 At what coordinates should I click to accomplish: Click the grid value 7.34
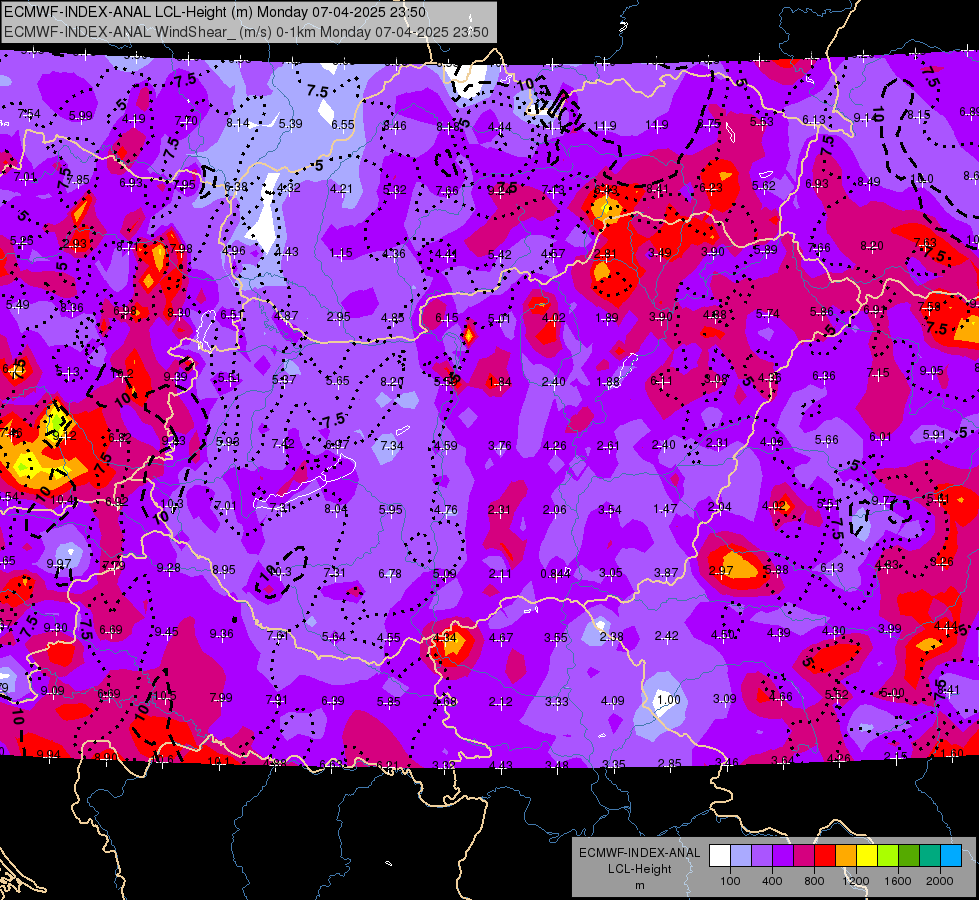click(391, 445)
